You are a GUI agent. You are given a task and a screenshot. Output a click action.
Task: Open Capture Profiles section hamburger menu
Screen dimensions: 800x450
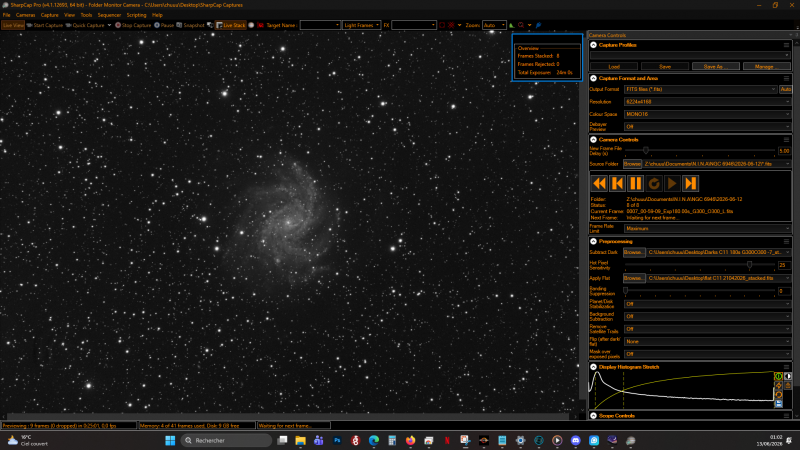(x=786, y=45)
